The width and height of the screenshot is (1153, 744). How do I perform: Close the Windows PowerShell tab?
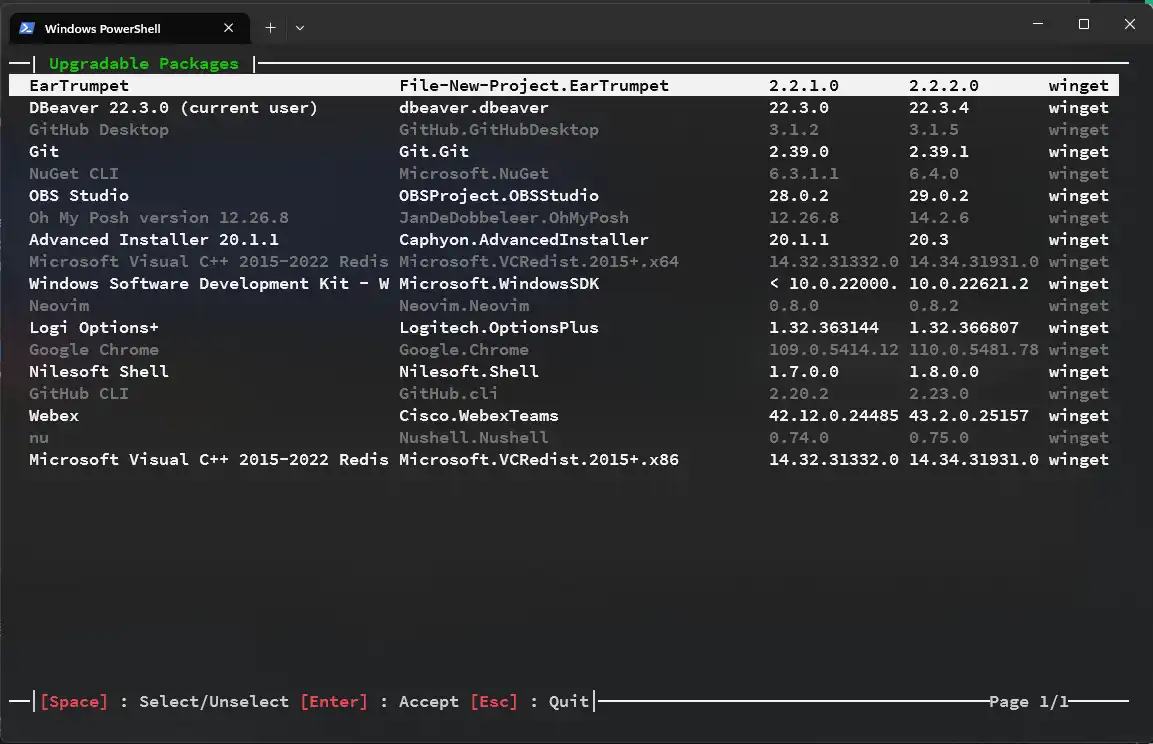[x=229, y=28]
